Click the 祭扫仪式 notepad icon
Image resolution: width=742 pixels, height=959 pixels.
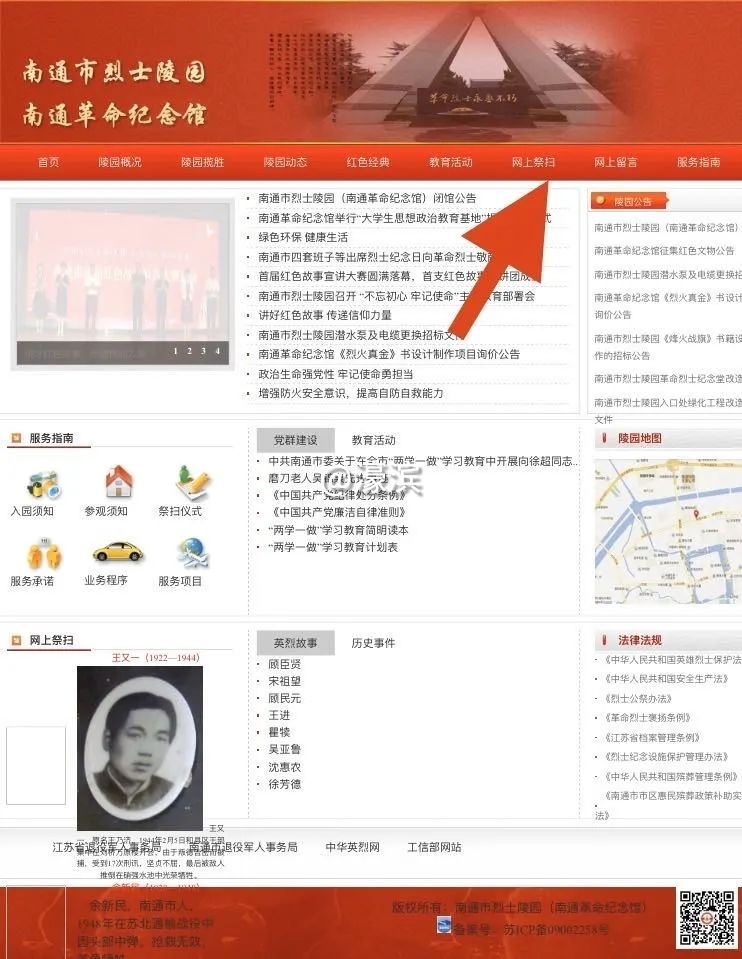(192, 483)
